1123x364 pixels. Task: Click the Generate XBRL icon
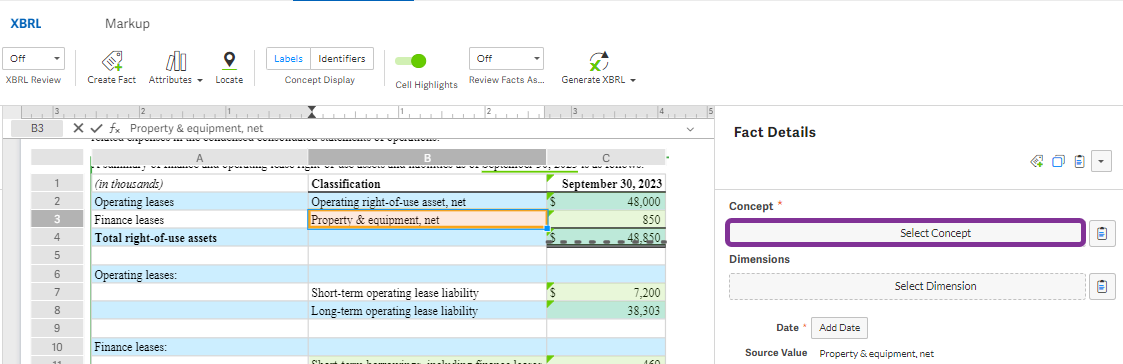(x=598, y=61)
